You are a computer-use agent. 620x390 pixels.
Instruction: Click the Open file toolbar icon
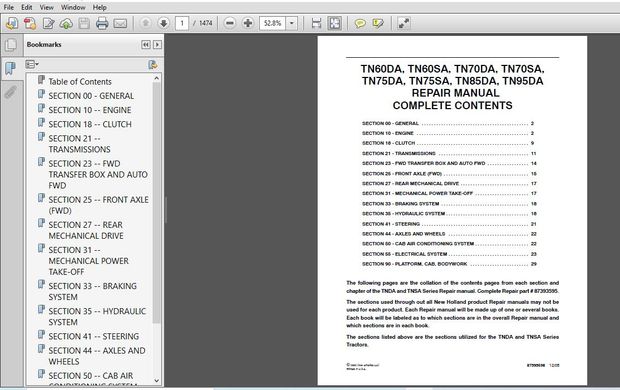pos(12,23)
